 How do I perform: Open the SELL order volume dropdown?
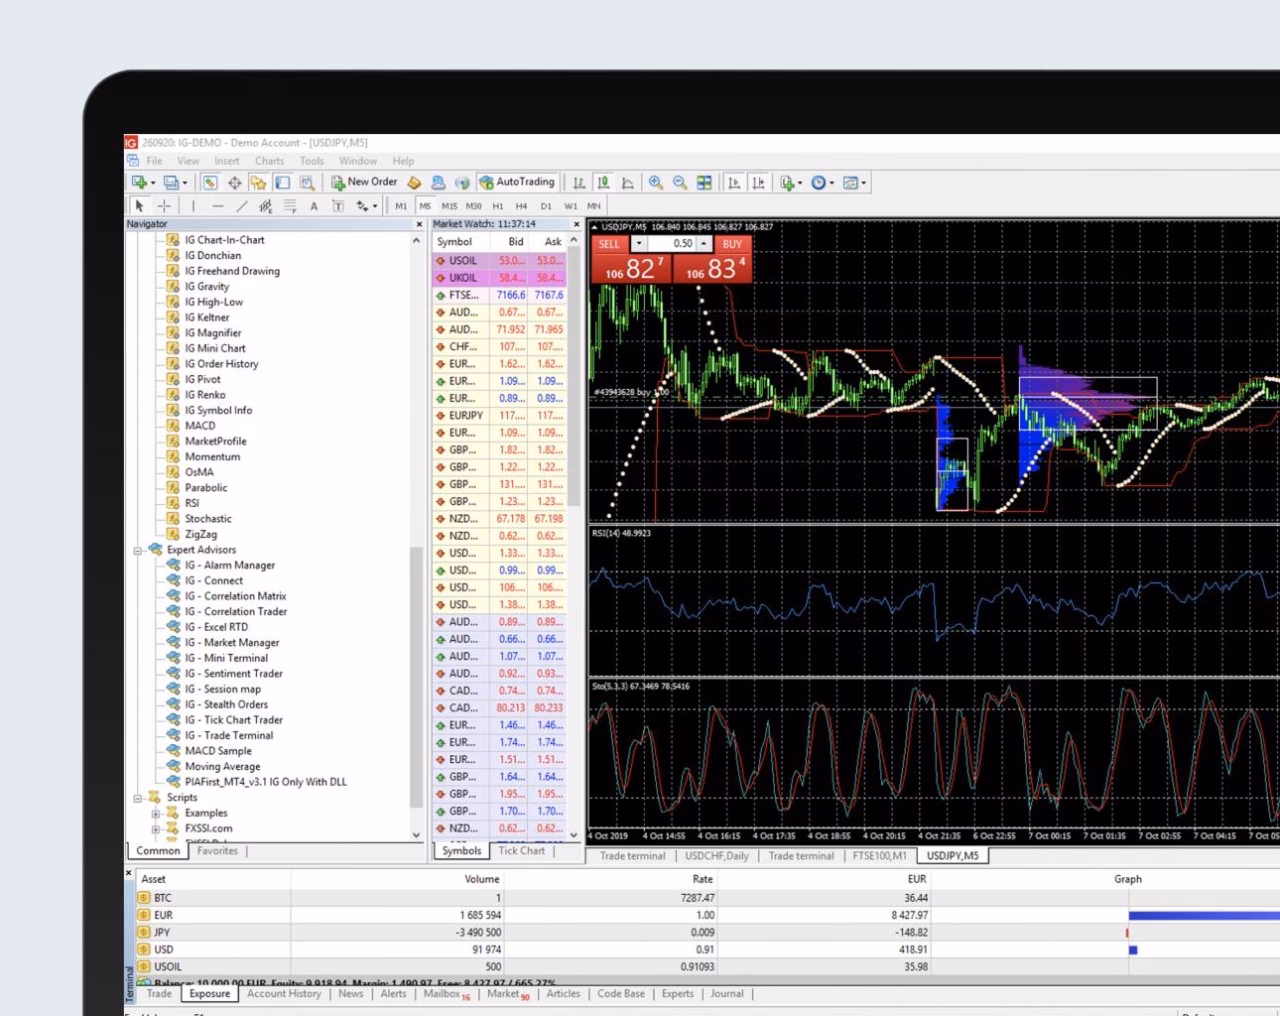click(638, 243)
